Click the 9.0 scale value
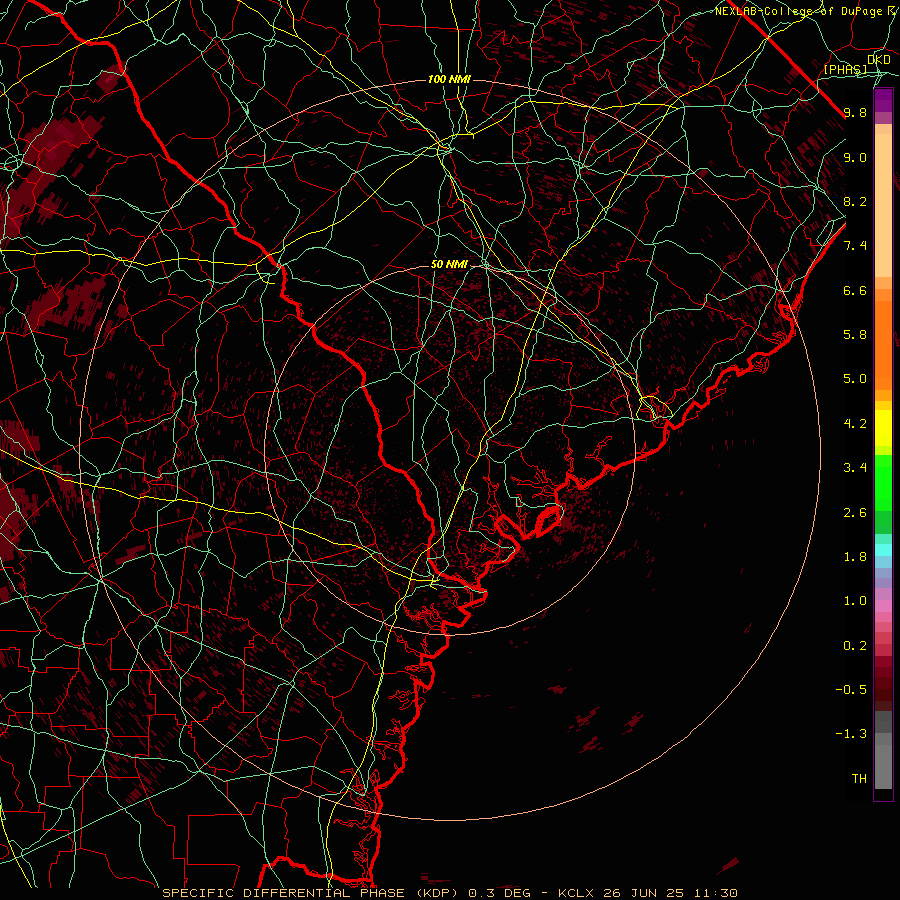 point(855,157)
